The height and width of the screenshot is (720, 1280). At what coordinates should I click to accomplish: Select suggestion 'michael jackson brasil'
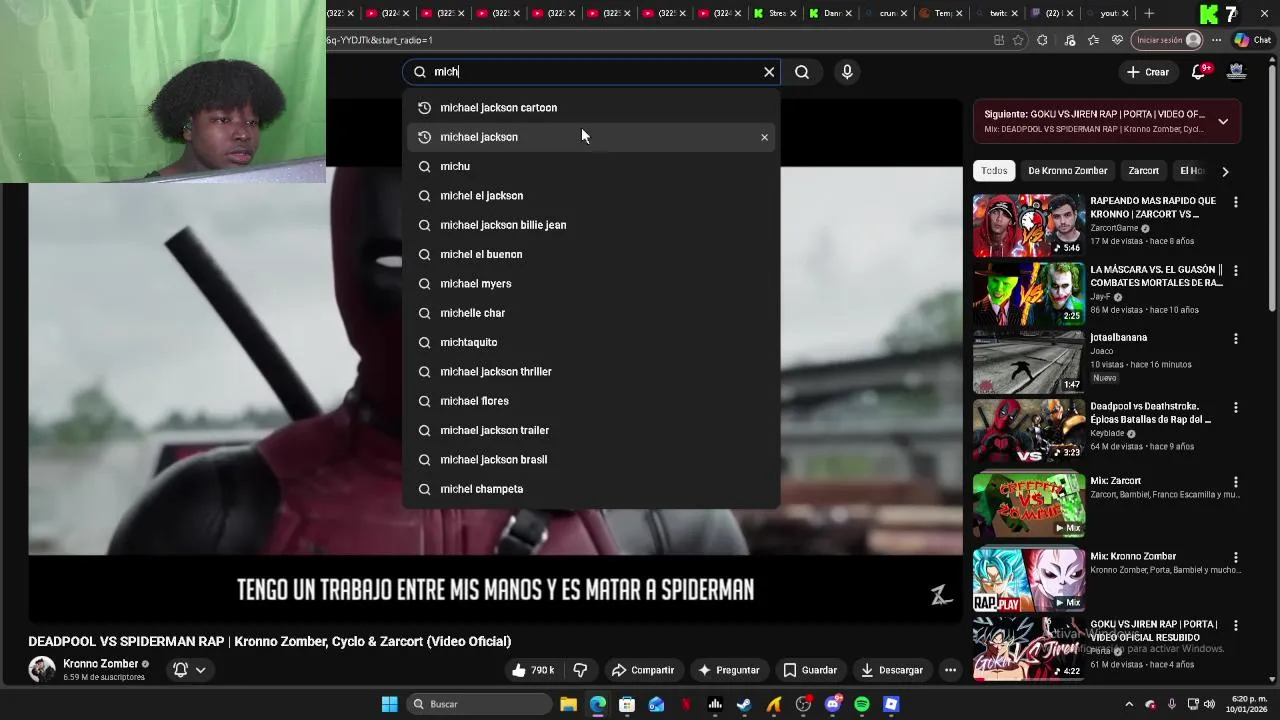click(591, 460)
